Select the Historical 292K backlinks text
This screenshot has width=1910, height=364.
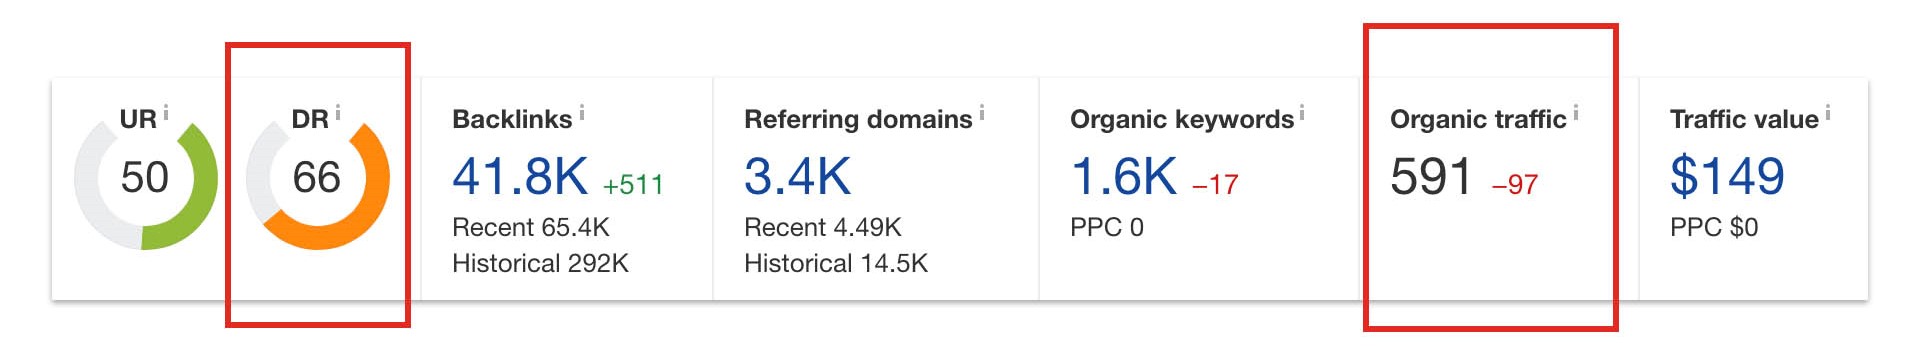pos(540,263)
